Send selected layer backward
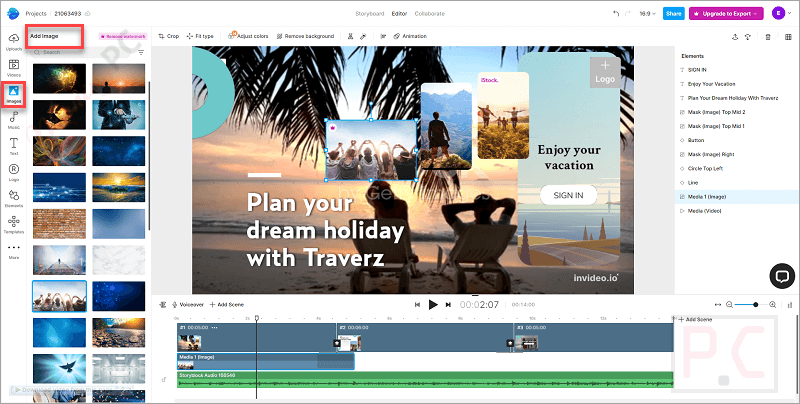 748,37
